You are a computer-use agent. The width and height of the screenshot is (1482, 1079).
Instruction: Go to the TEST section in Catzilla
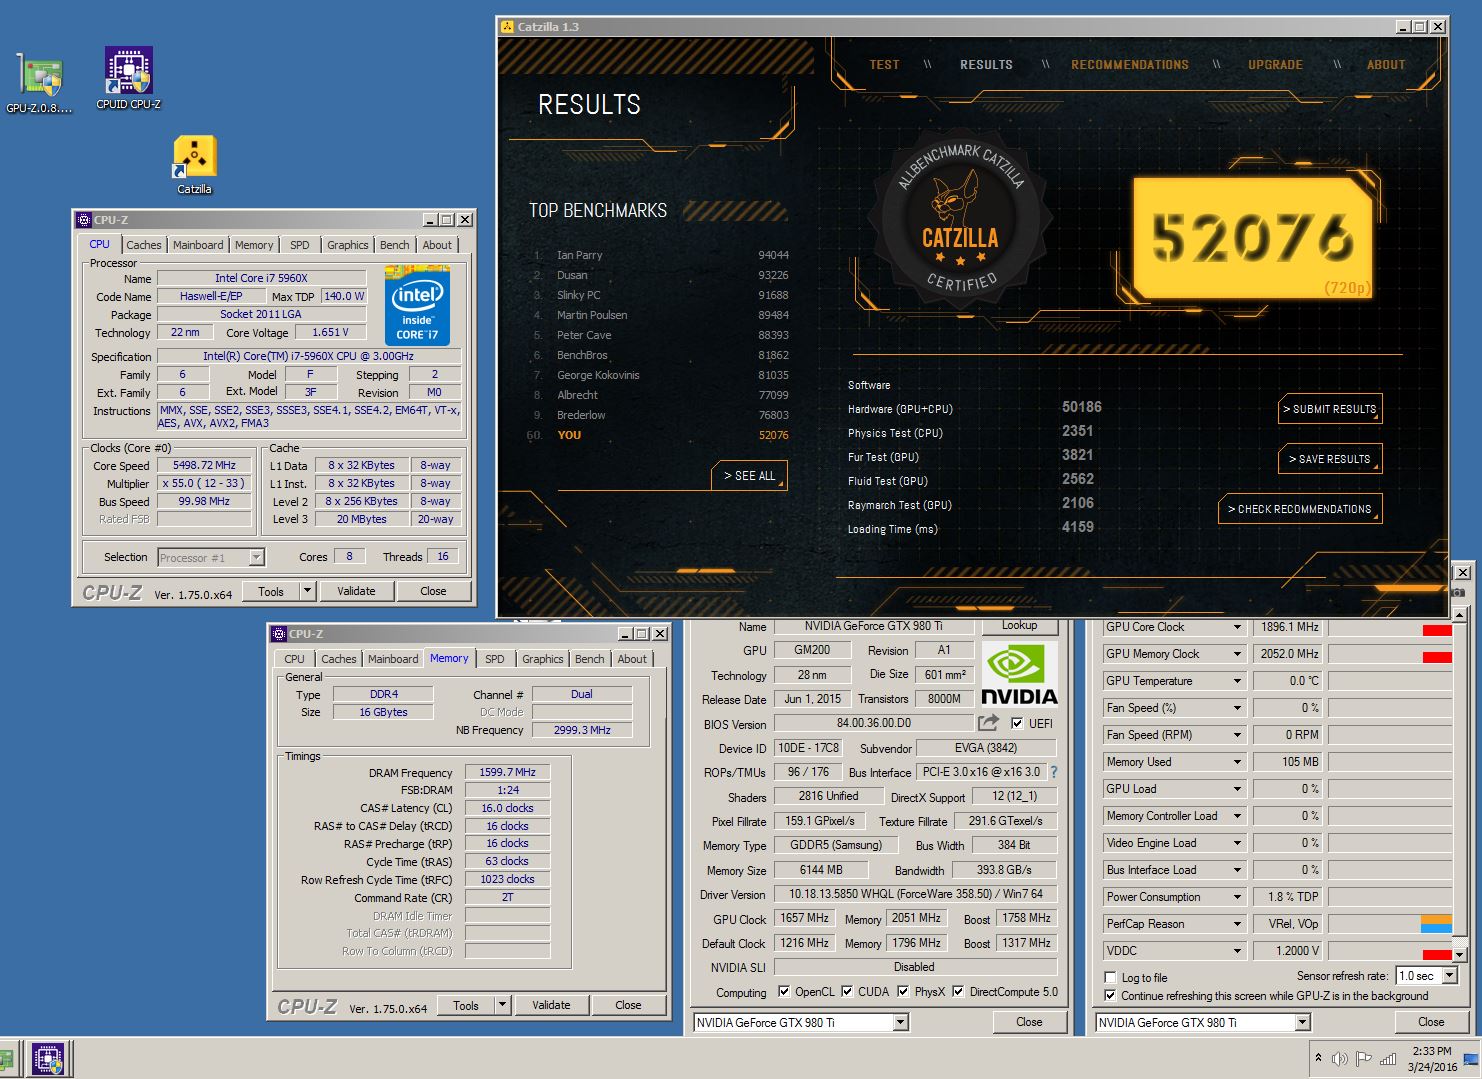tap(884, 65)
